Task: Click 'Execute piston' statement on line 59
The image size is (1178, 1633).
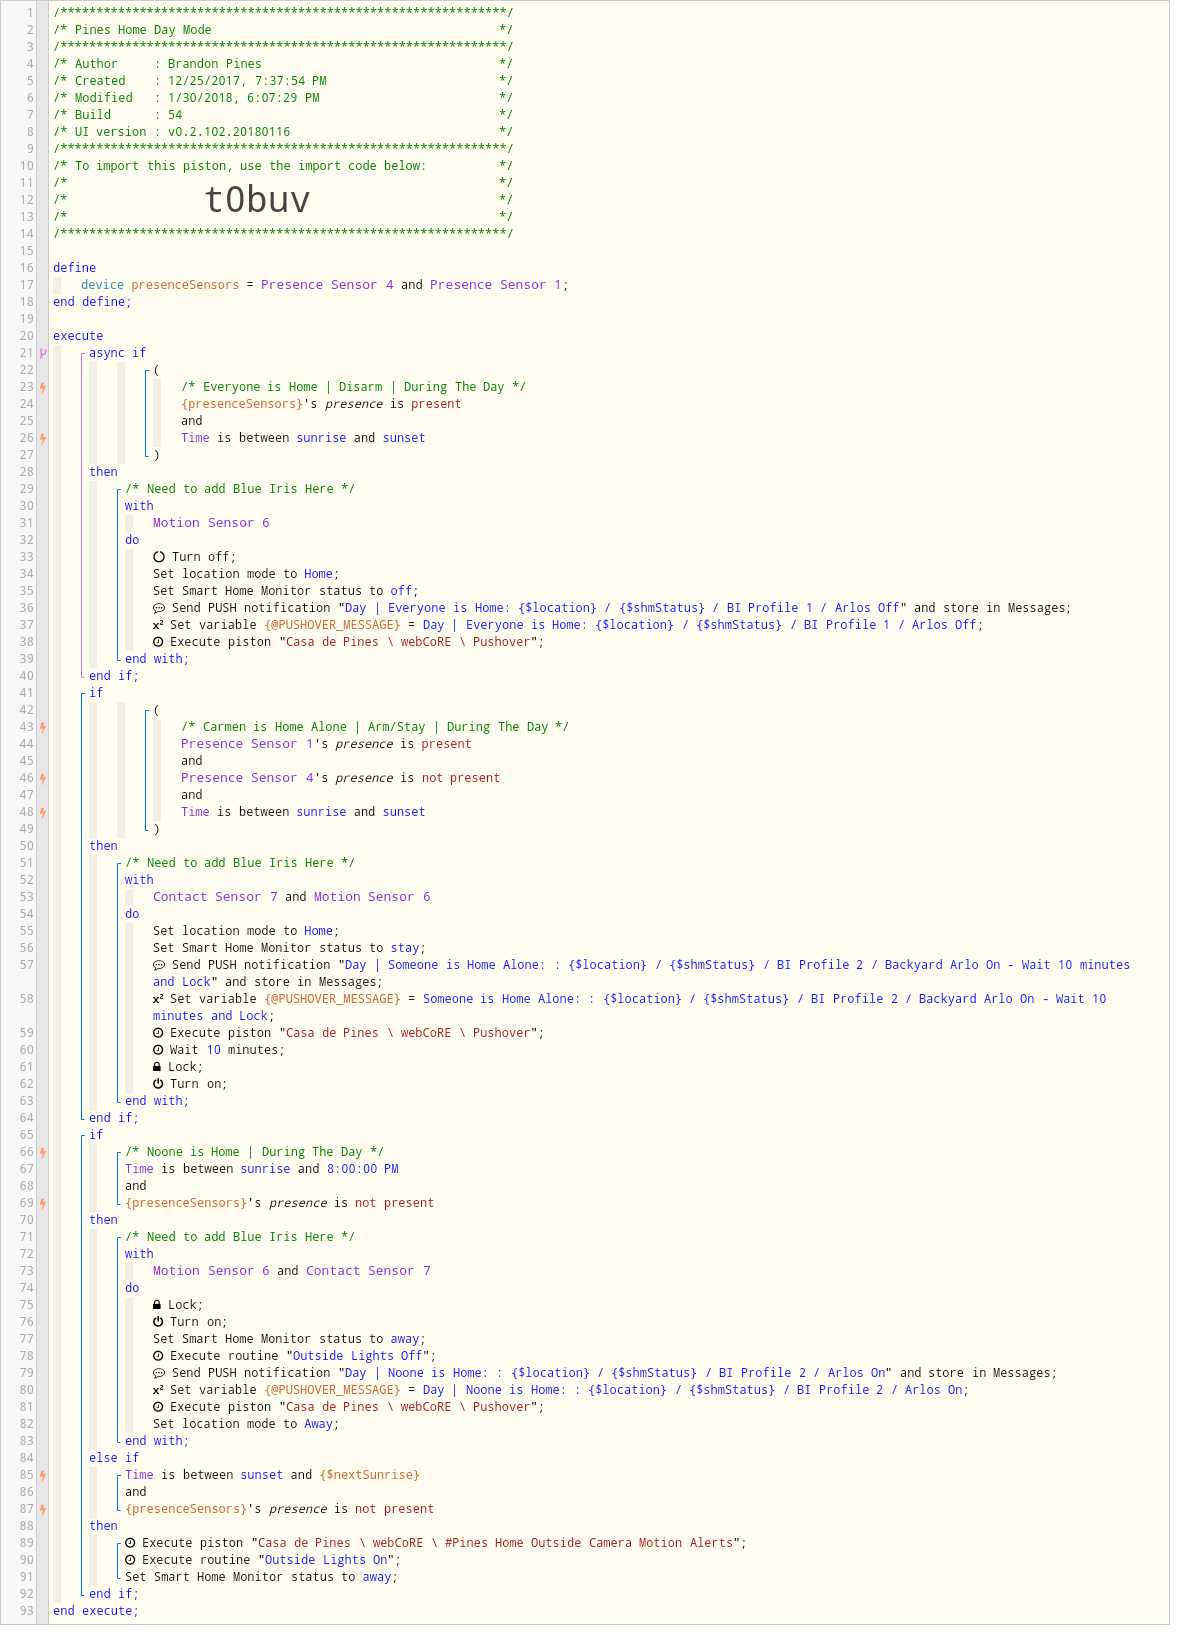Action: [349, 1033]
